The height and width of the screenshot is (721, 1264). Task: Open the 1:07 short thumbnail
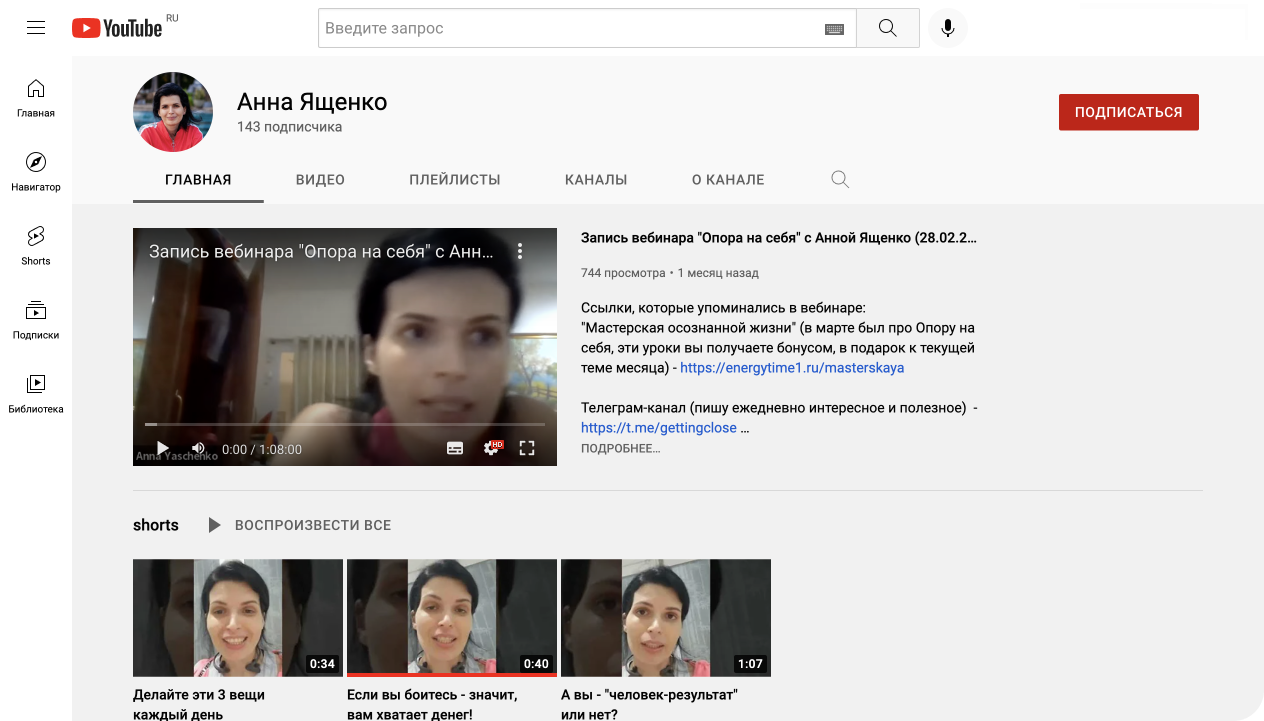pos(666,618)
